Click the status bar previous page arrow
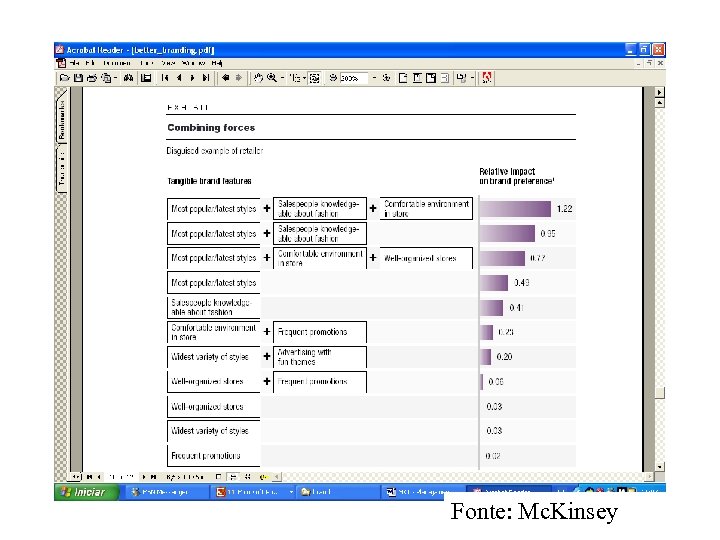Image resolution: width=720 pixels, height=540 pixels. (99, 477)
